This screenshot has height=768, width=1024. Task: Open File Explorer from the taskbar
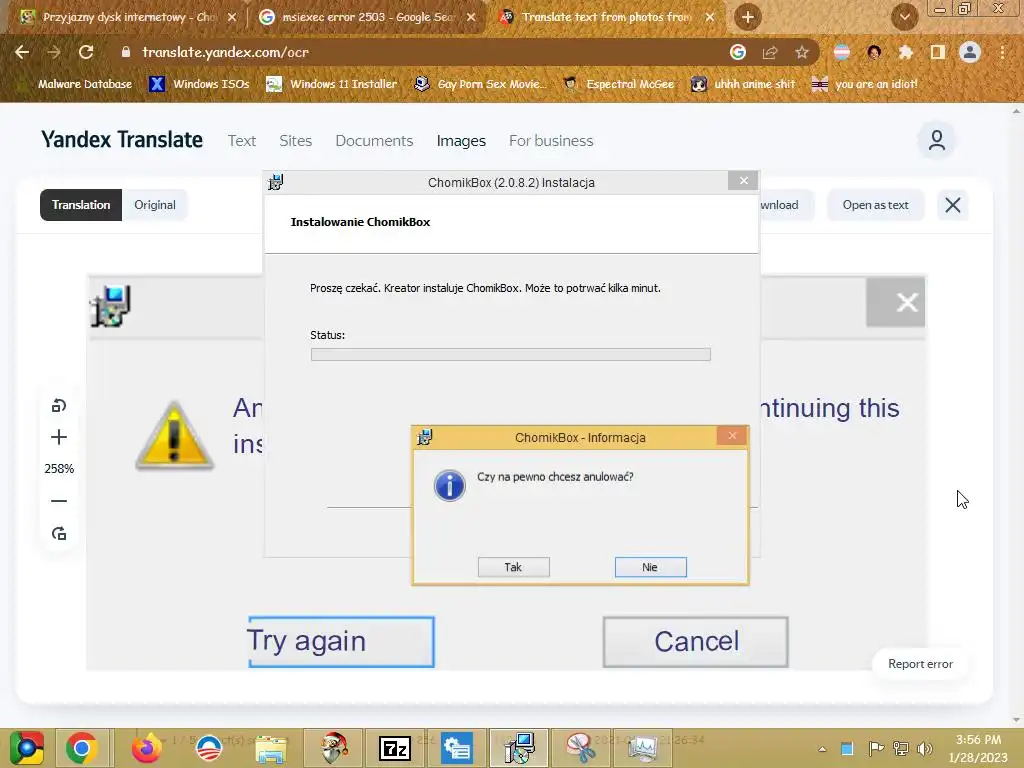click(271, 748)
